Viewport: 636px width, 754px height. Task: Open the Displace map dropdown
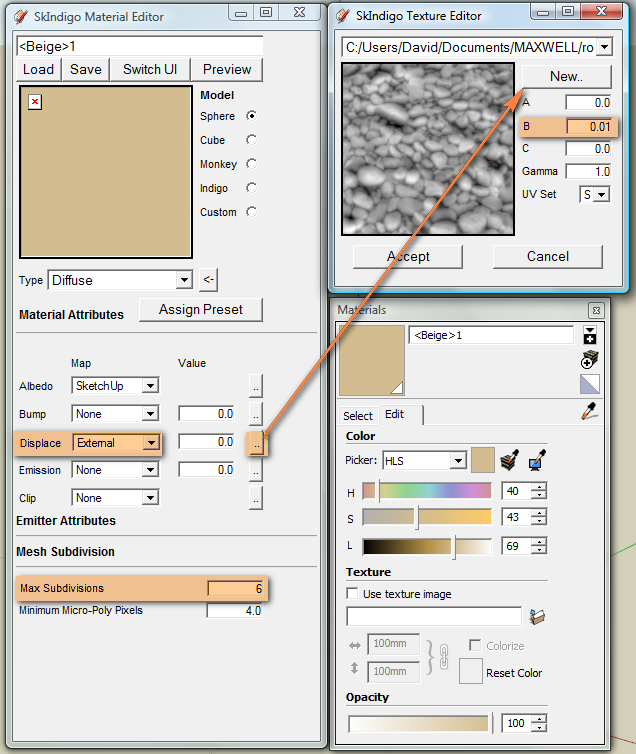150,442
